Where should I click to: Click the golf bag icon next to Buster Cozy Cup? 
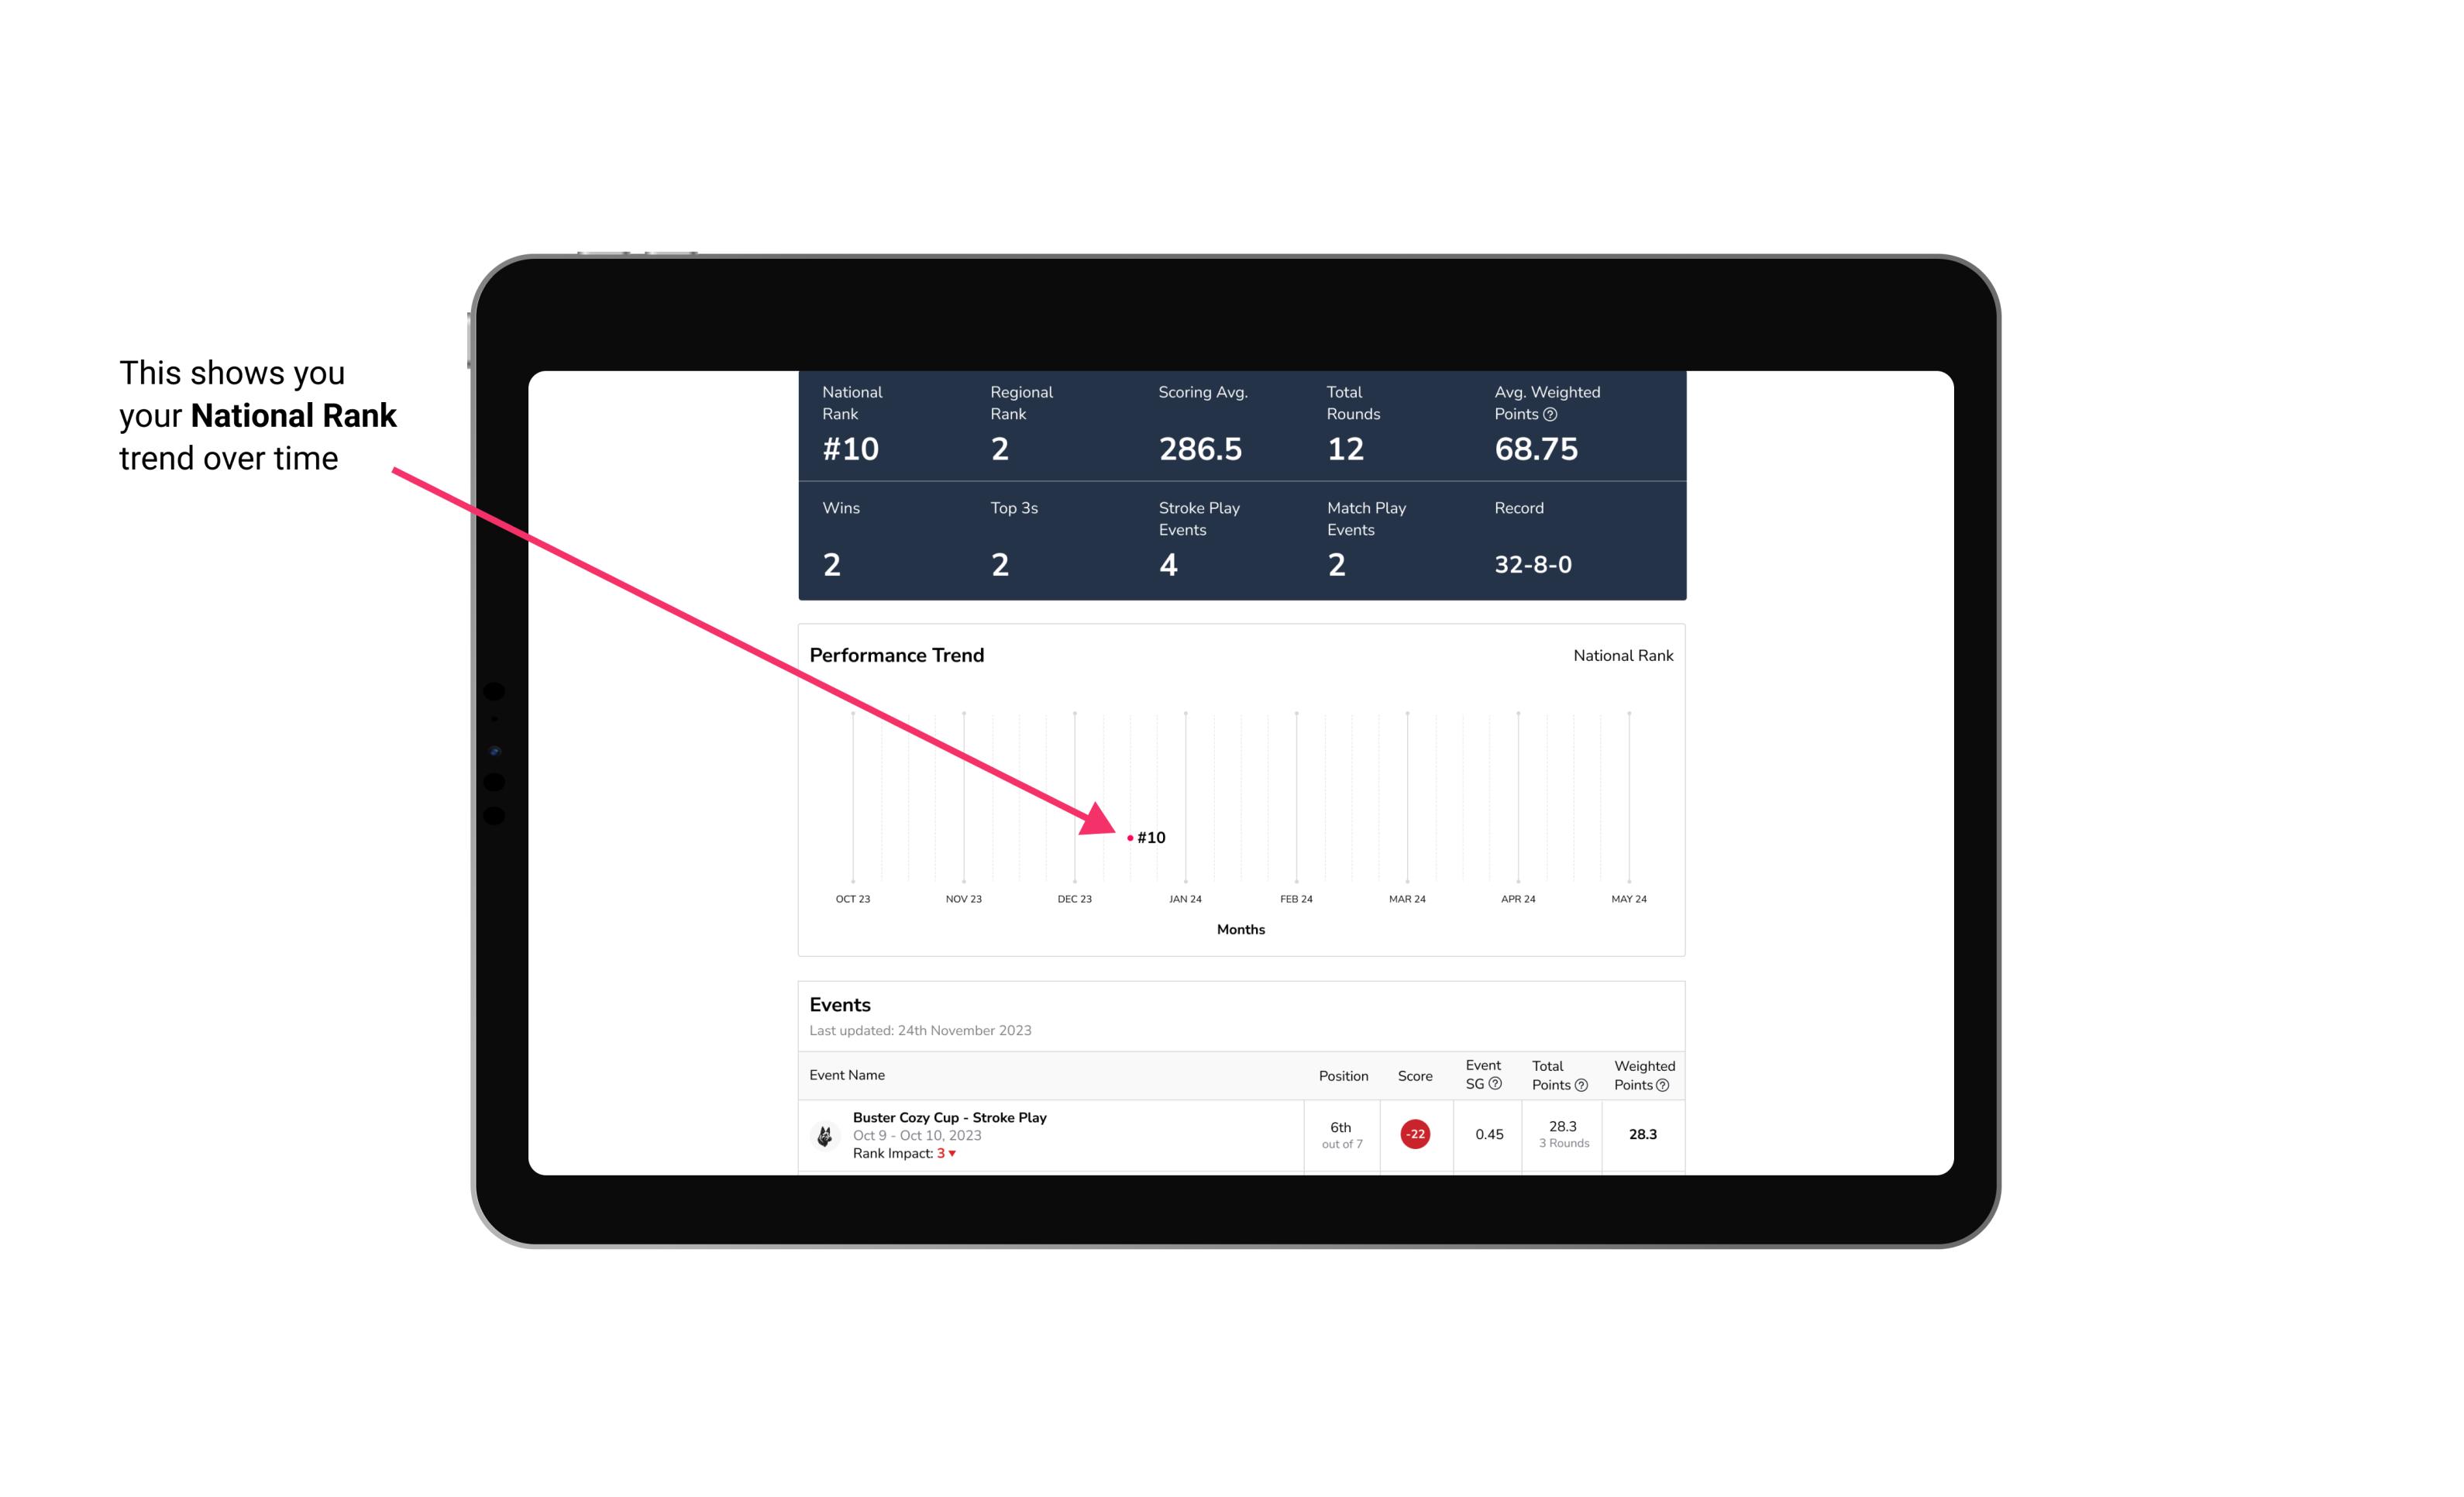[x=824, y=1133]
